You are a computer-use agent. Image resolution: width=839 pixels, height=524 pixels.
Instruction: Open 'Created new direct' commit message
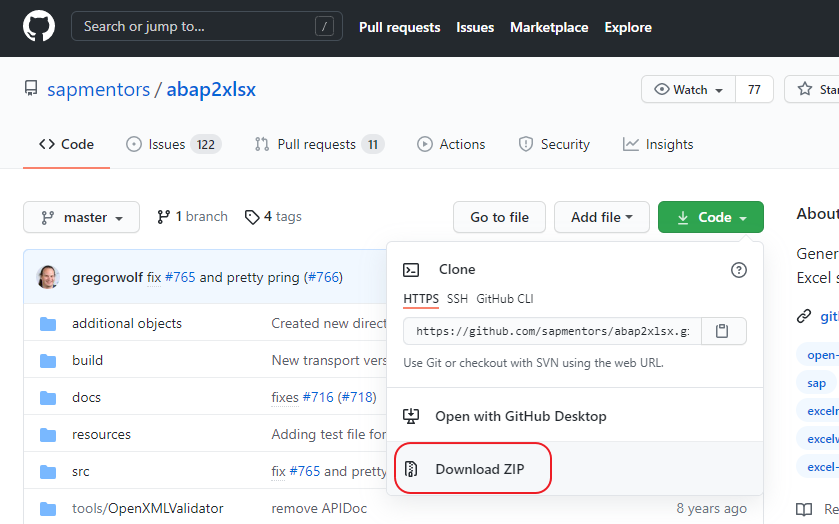pyautogui.click(x=329, y=323)
